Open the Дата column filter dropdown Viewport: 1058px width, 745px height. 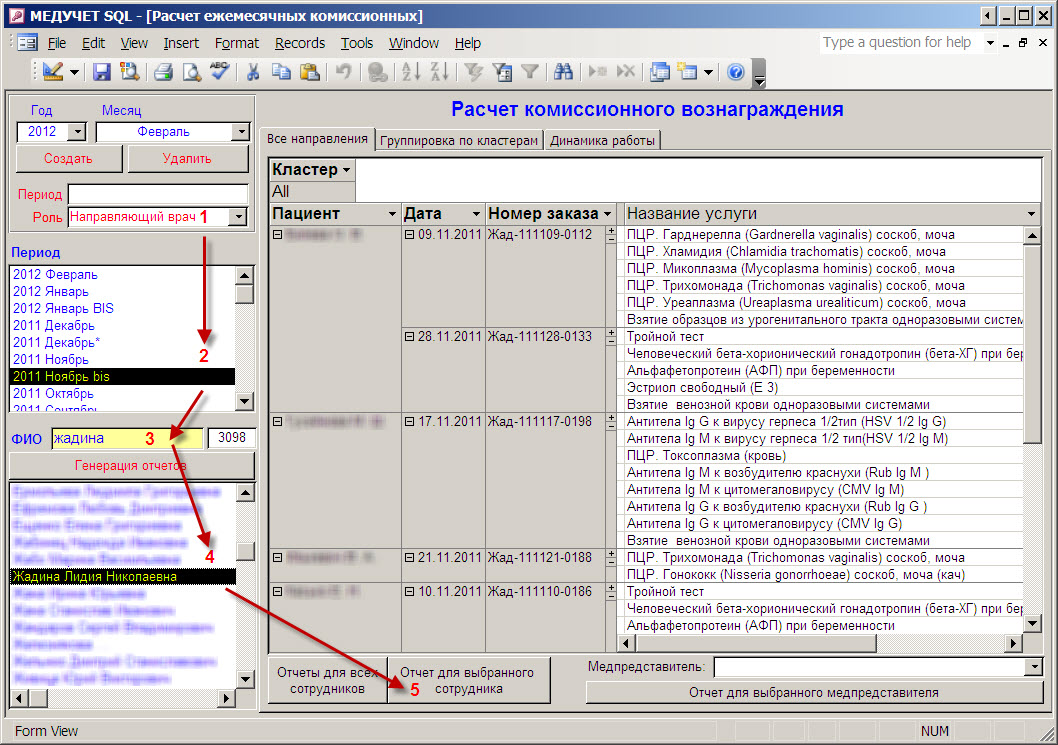[x=476, y=214]
